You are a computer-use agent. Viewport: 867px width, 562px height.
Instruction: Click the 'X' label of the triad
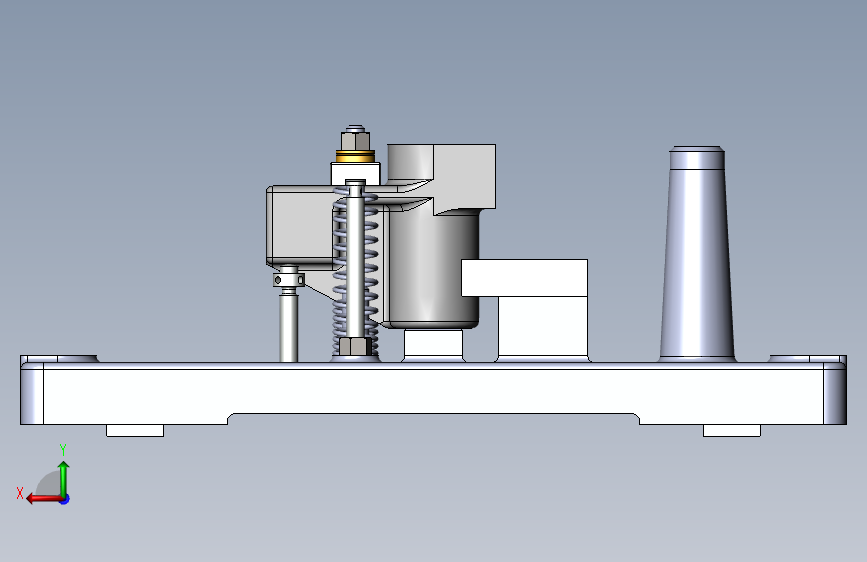pos(20,493)
